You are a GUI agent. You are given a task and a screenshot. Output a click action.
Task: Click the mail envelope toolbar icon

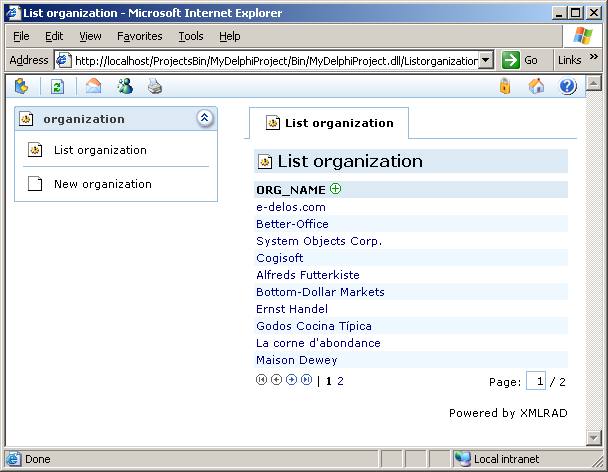[94, 86]
